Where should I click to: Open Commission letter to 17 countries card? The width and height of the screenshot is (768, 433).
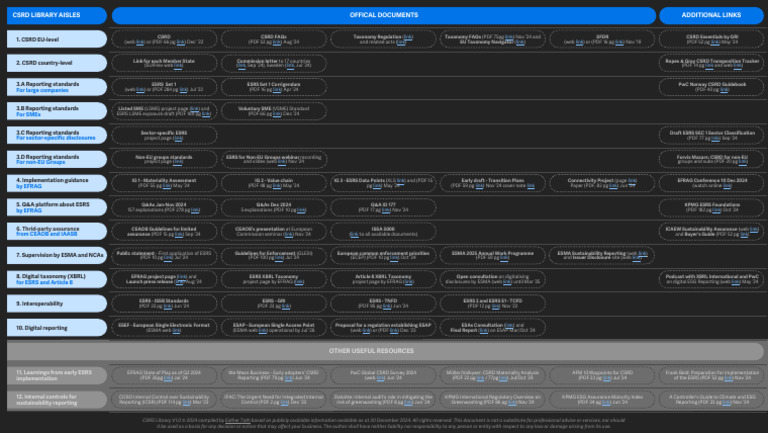tap(274, 63)
